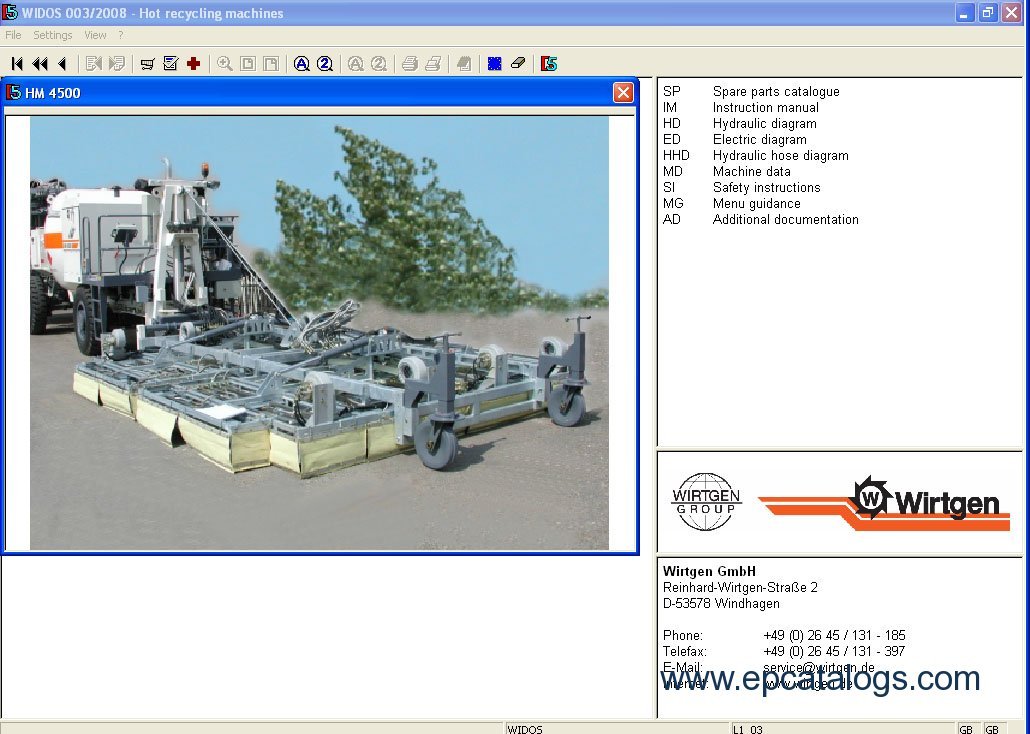1030x734 pixels.
Task: Select the blue circled A toolbar icon
Action: (x=301, y=64)
